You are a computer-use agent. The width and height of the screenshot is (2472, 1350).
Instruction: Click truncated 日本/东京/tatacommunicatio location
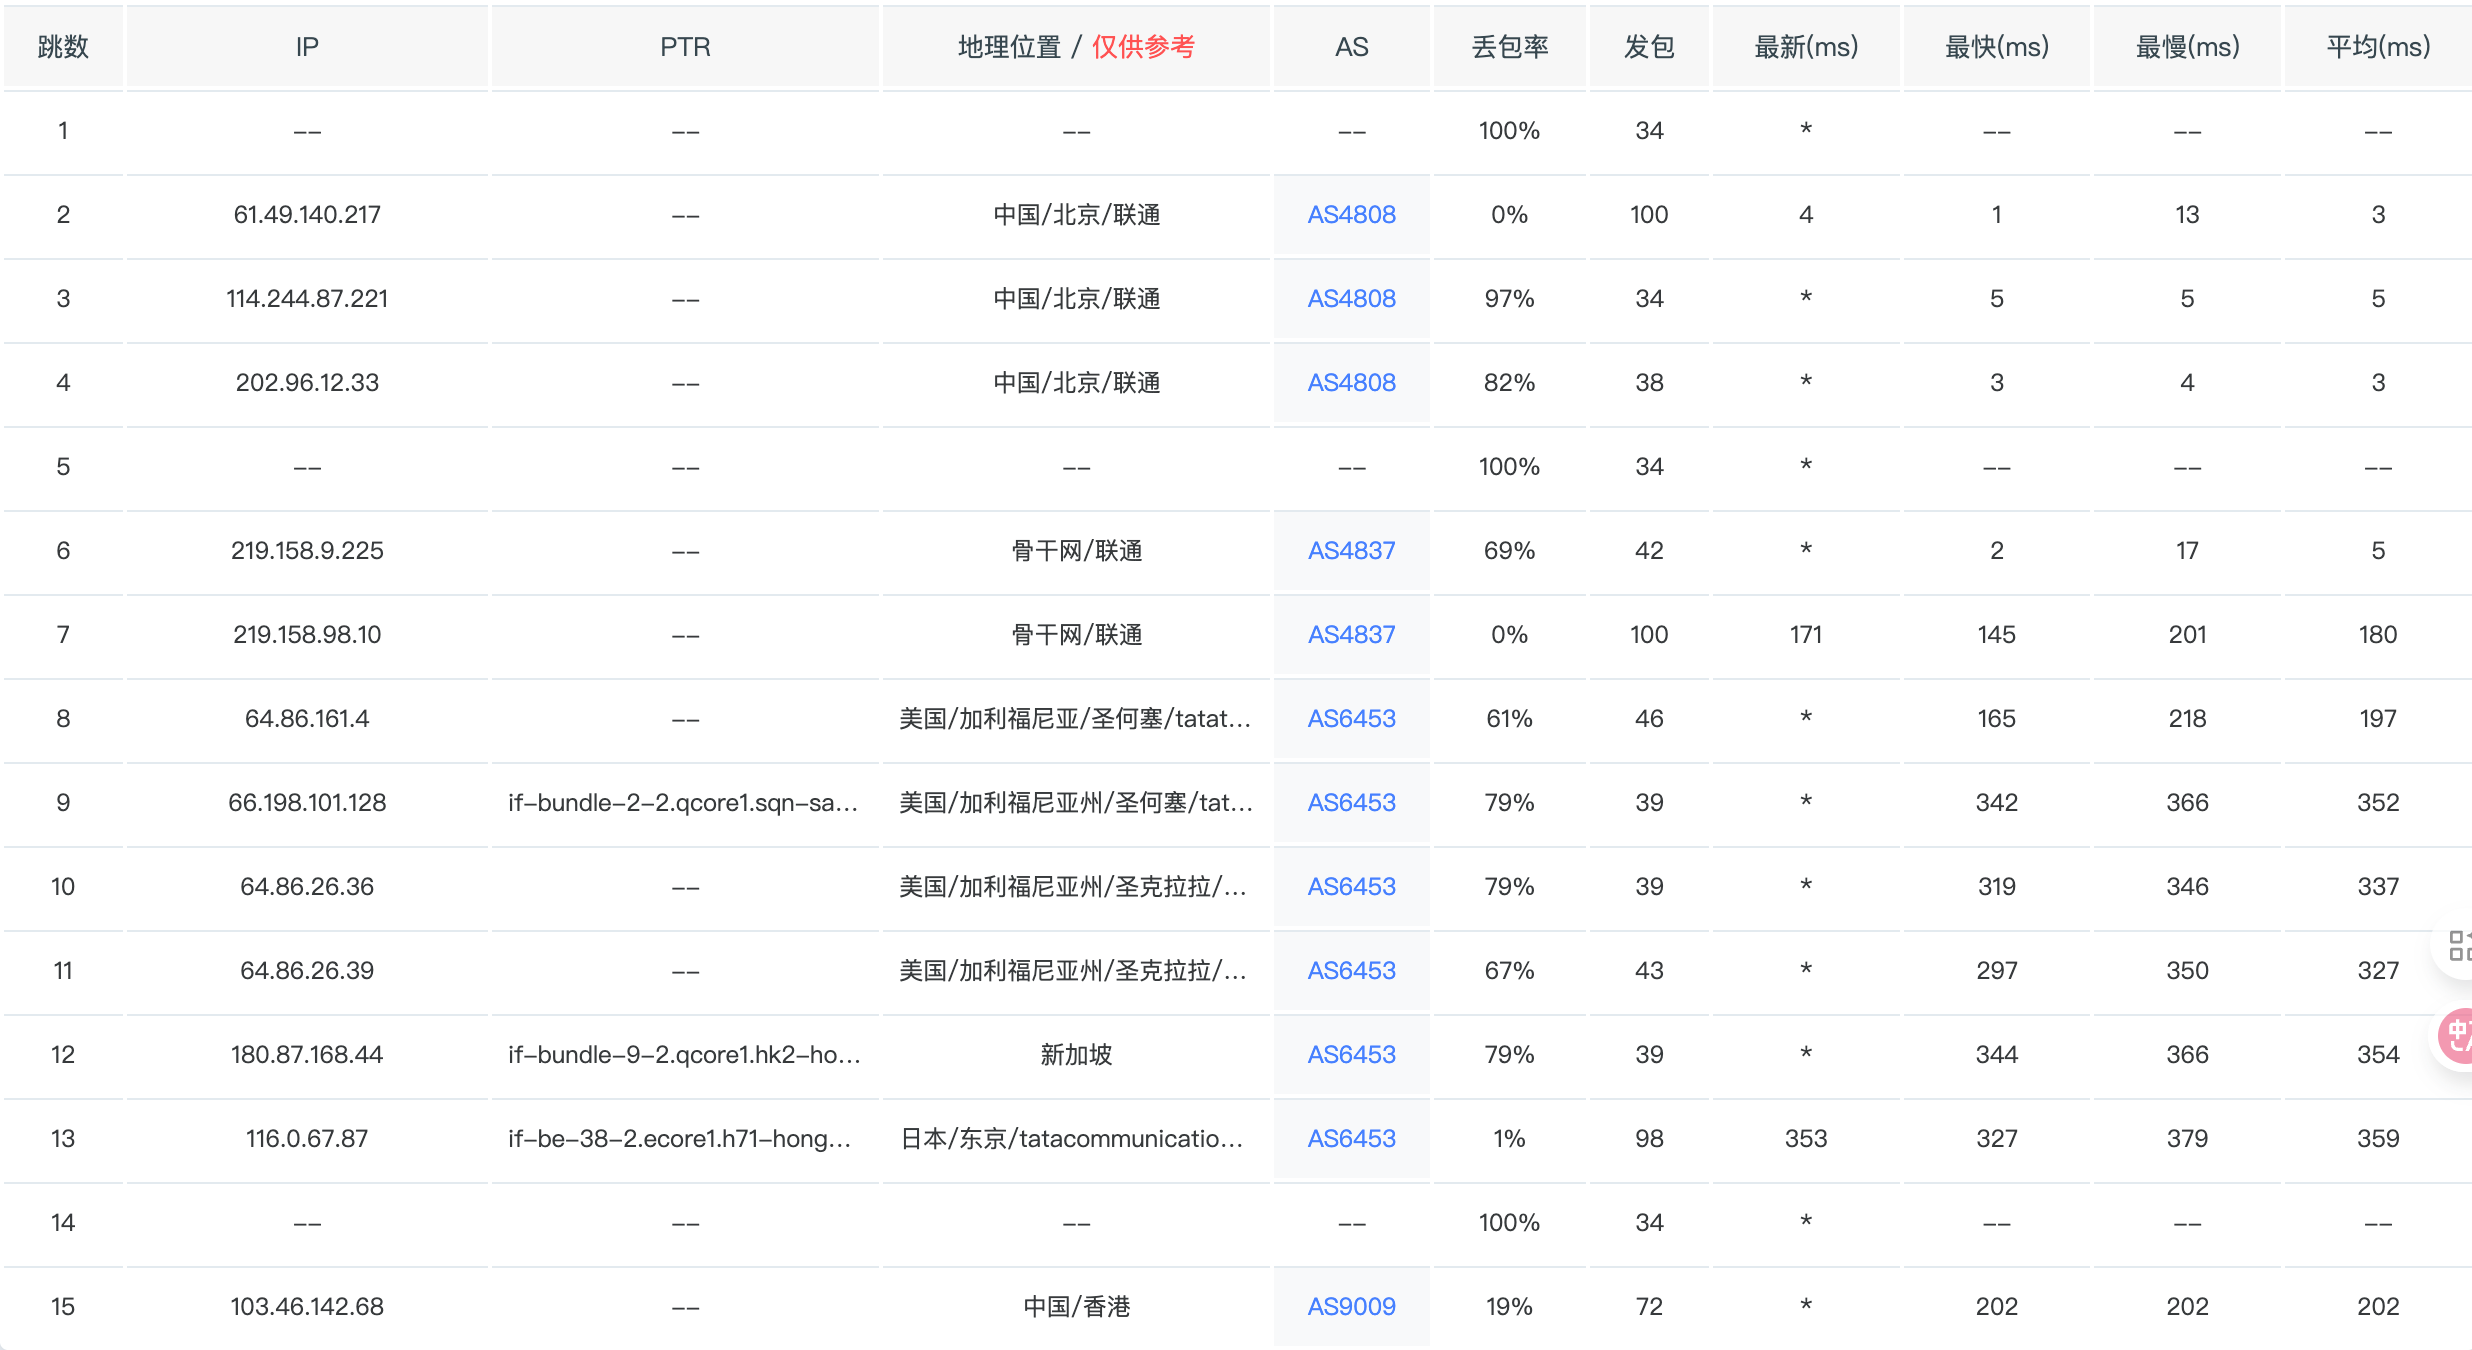tap(1072, 1139)
